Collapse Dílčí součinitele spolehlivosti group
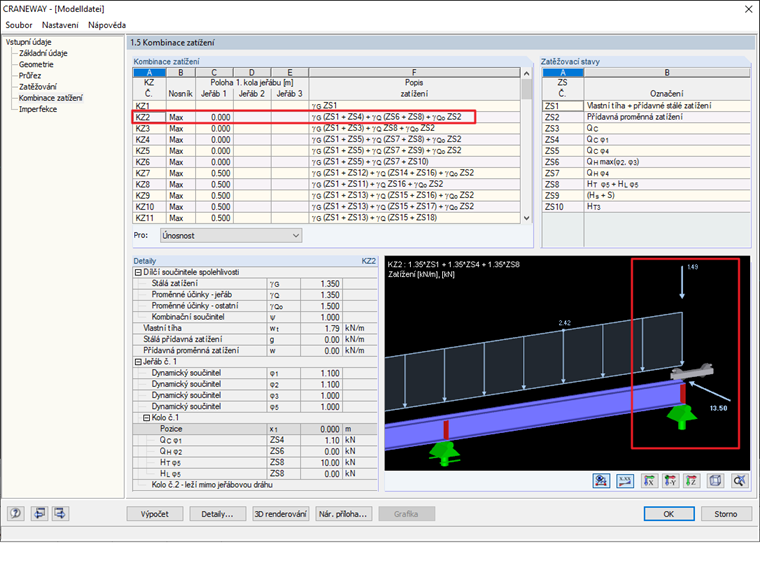This screenshot has width=760, height=570. pos(138,272)
